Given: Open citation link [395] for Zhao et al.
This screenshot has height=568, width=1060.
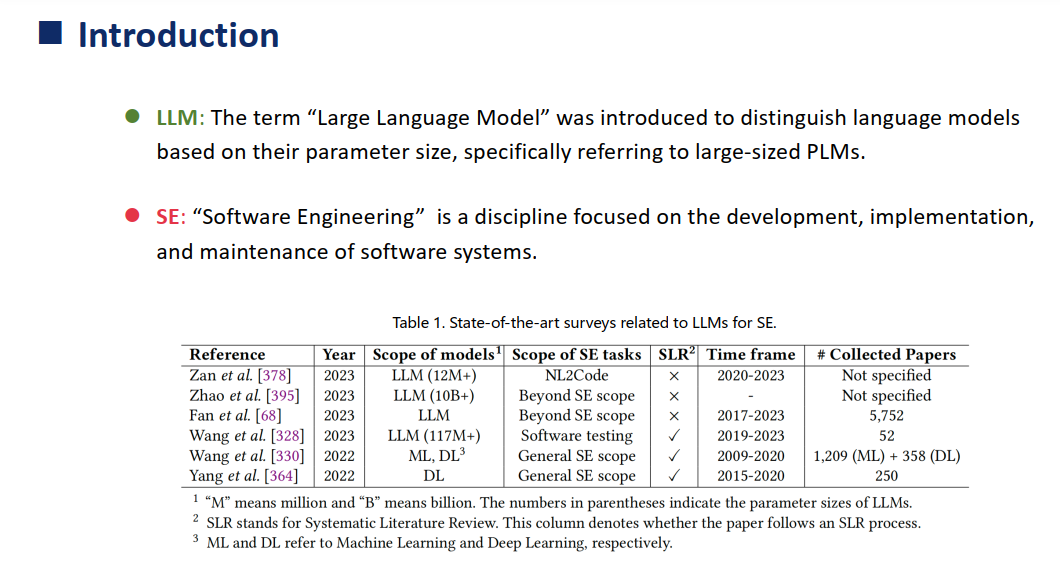Looking at the screenshot, I should 283,396.
